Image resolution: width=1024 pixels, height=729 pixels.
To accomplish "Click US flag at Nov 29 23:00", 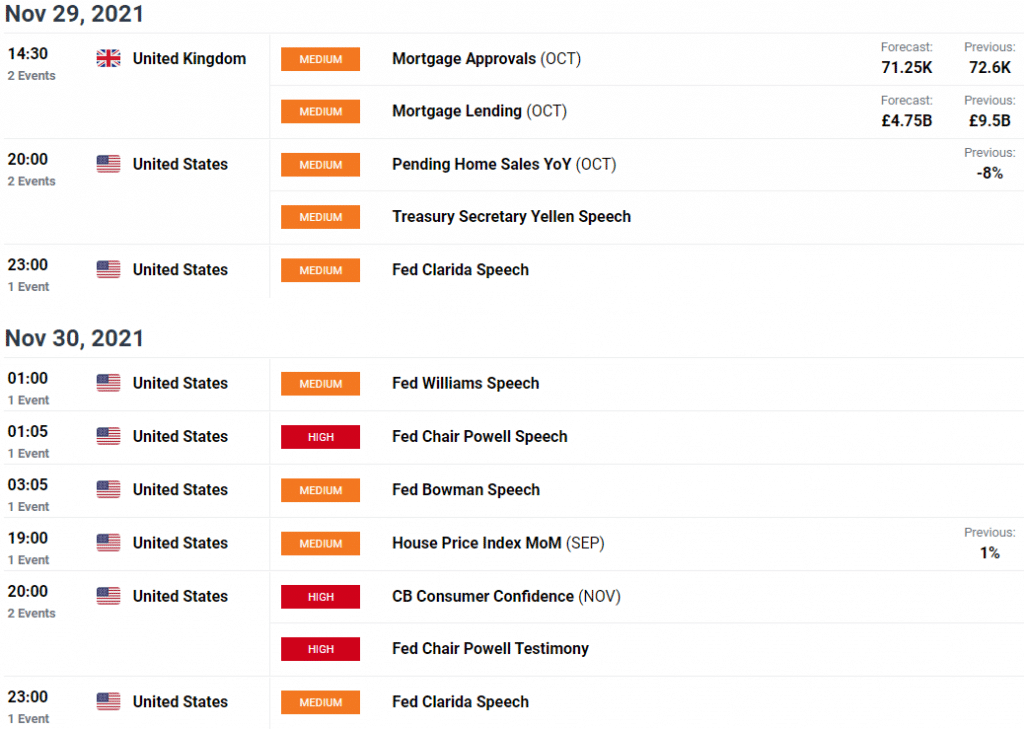I will pos(108,270).
